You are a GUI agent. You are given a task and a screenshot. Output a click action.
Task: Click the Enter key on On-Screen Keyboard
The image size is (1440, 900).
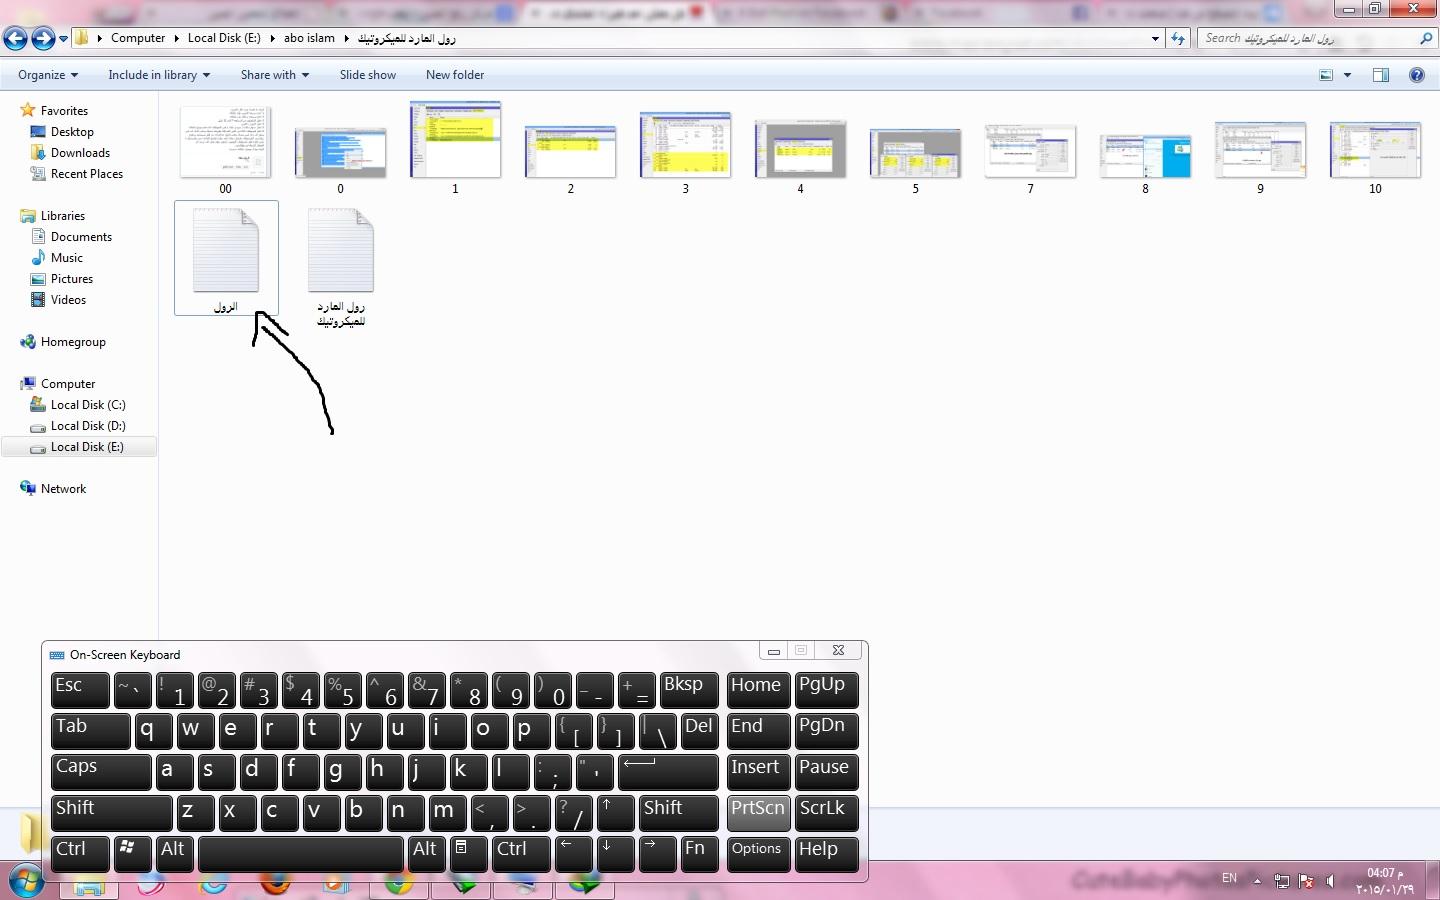coord(668,772)
